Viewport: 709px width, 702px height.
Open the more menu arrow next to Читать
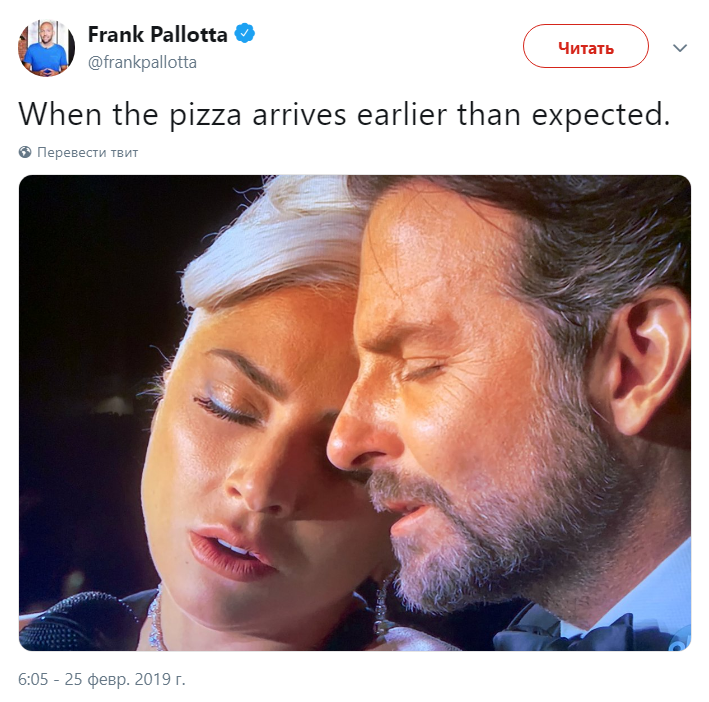pyautogui.click(x=680, y=47)
